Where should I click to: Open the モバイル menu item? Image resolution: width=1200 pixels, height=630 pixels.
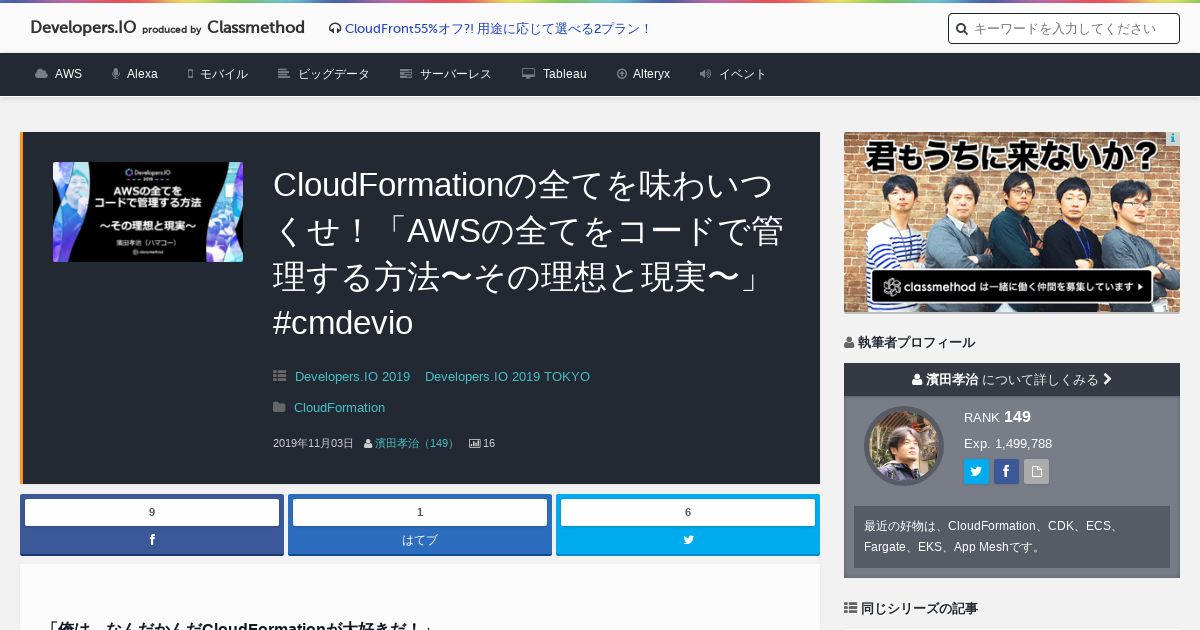(217, 74)
